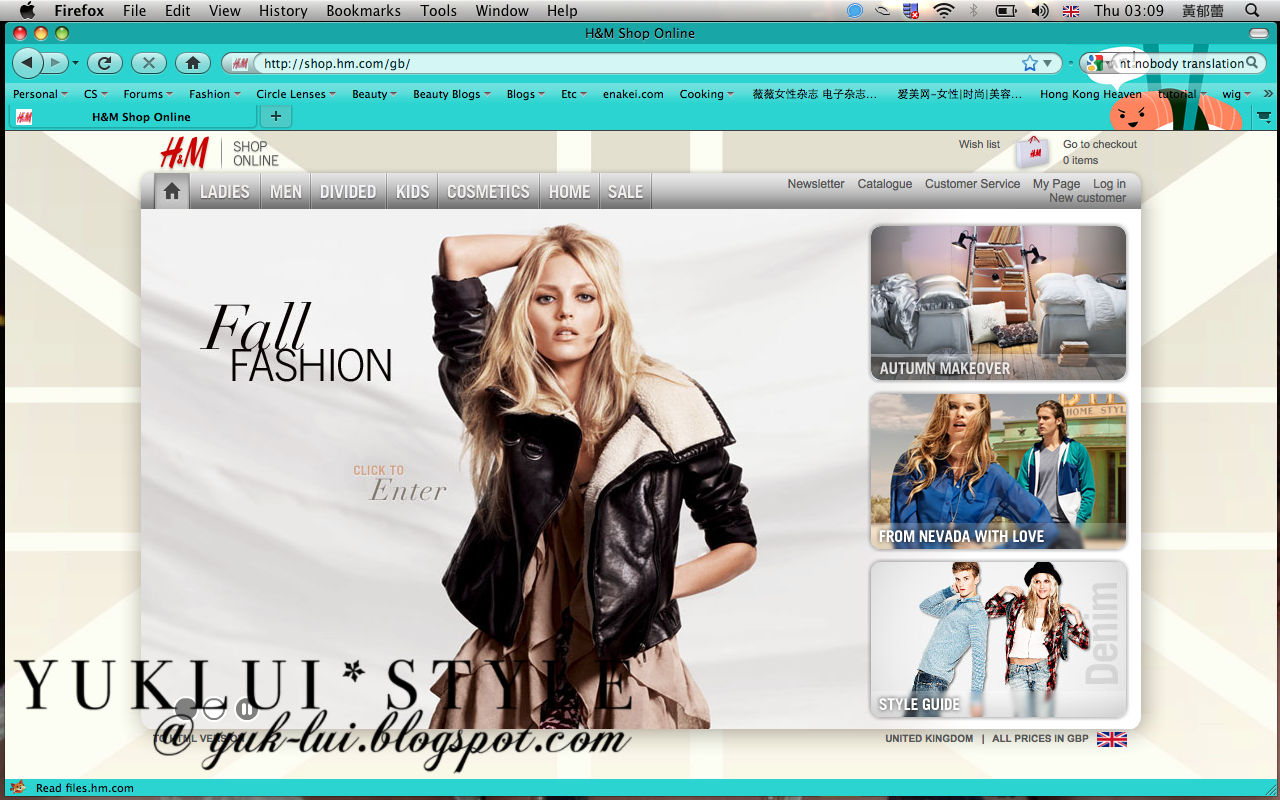Click the shopping cart icon on the tab bar
The width and height of the screenshot is (1280, 800).
pos(1263,117)
